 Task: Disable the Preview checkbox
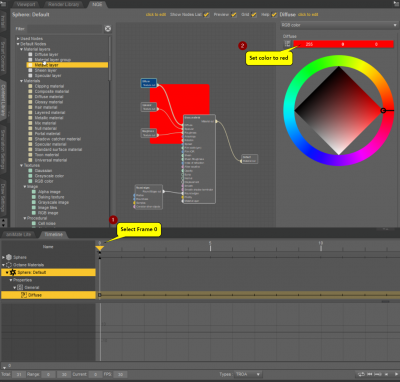[234, 15]
